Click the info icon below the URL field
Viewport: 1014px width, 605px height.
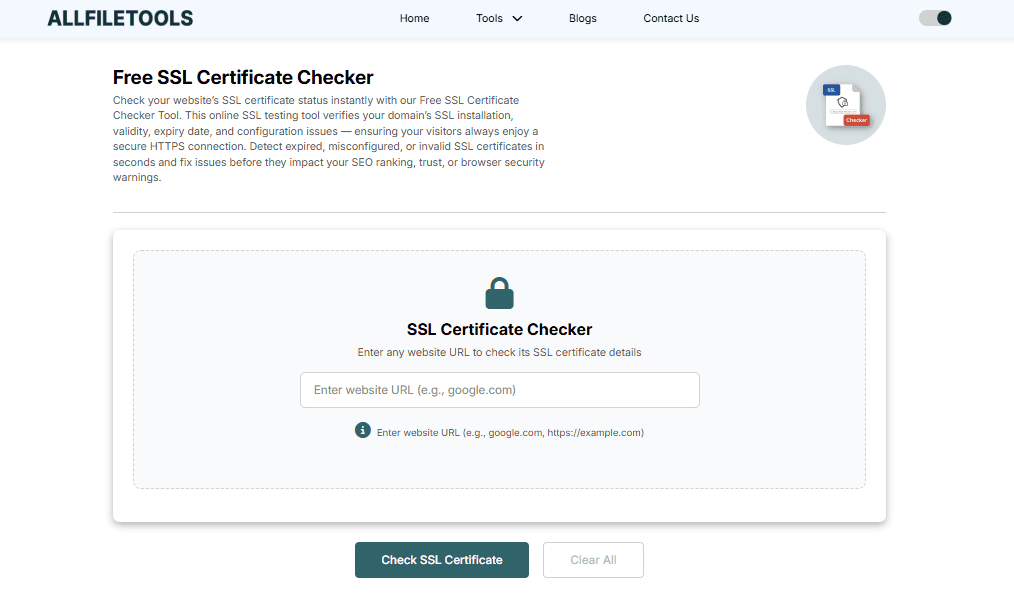click(363, 430)
